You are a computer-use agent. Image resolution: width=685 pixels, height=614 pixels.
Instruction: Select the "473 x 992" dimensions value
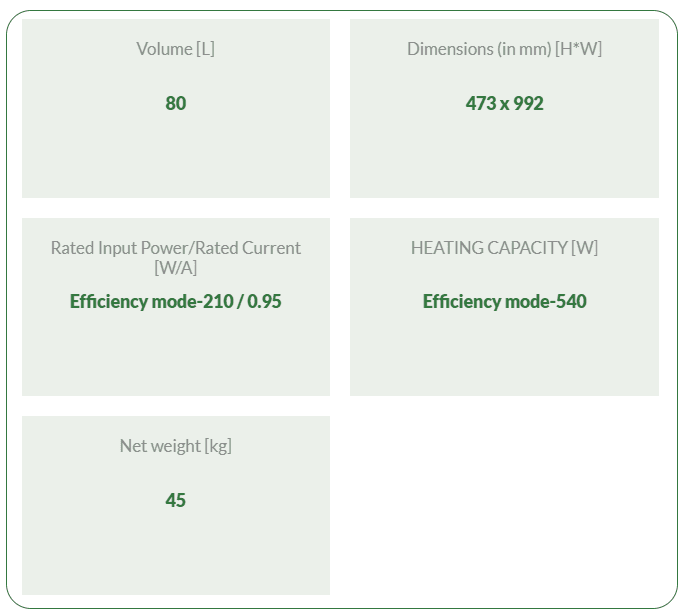click(504, 103)
